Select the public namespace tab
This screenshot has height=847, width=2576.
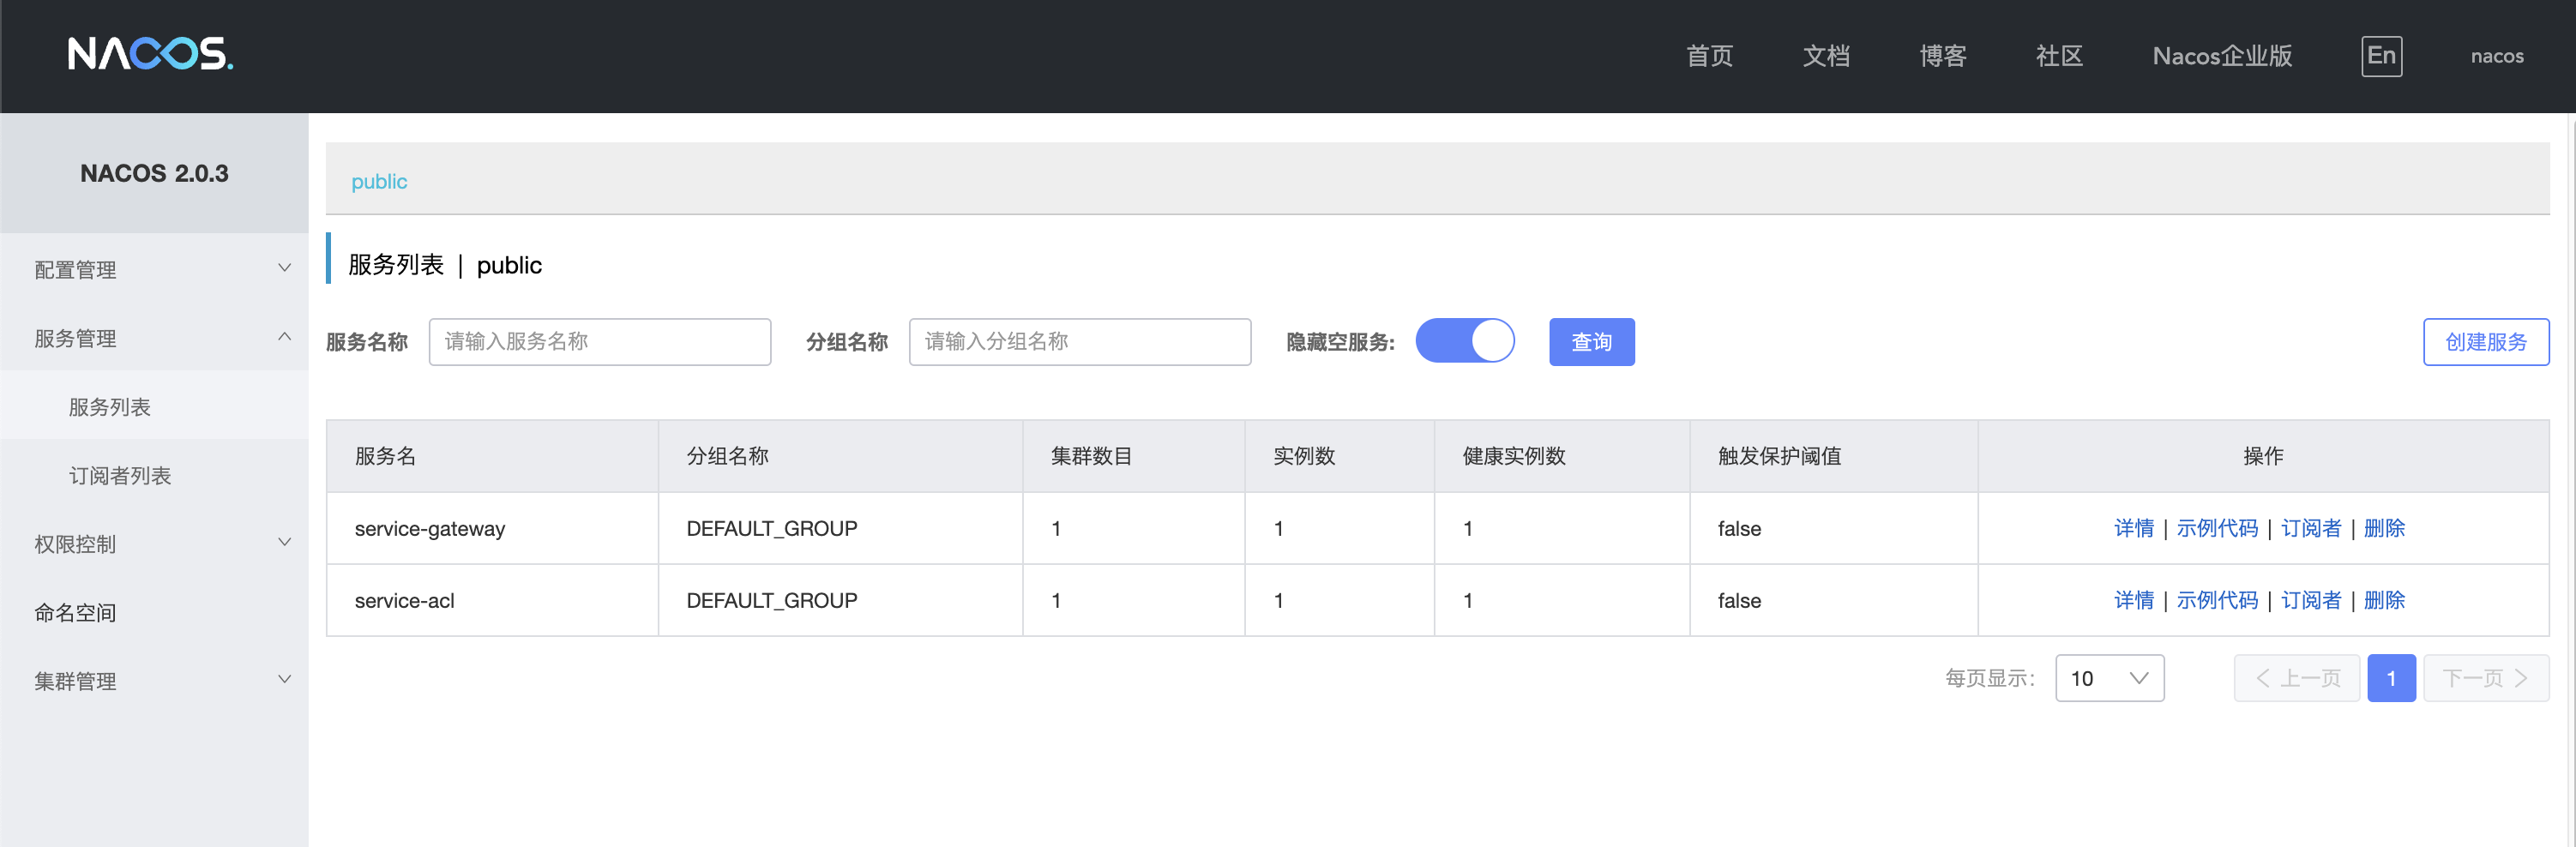(379, 181)
